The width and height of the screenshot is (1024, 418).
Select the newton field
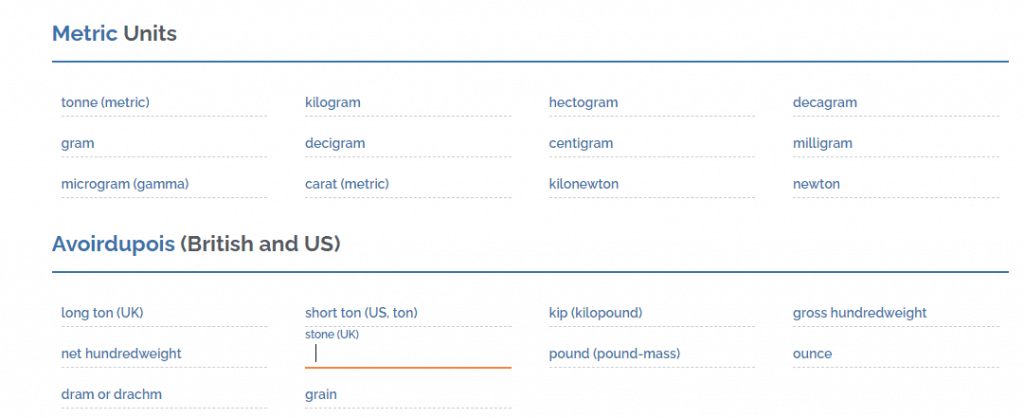(895, 185)
